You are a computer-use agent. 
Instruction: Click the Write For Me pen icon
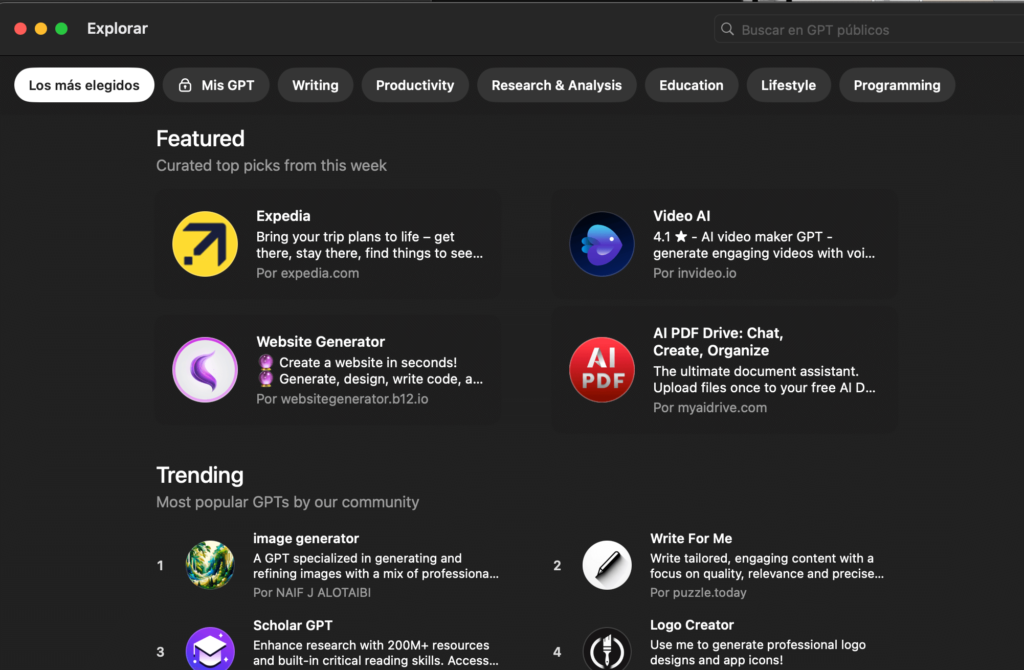tap(607, 565)
